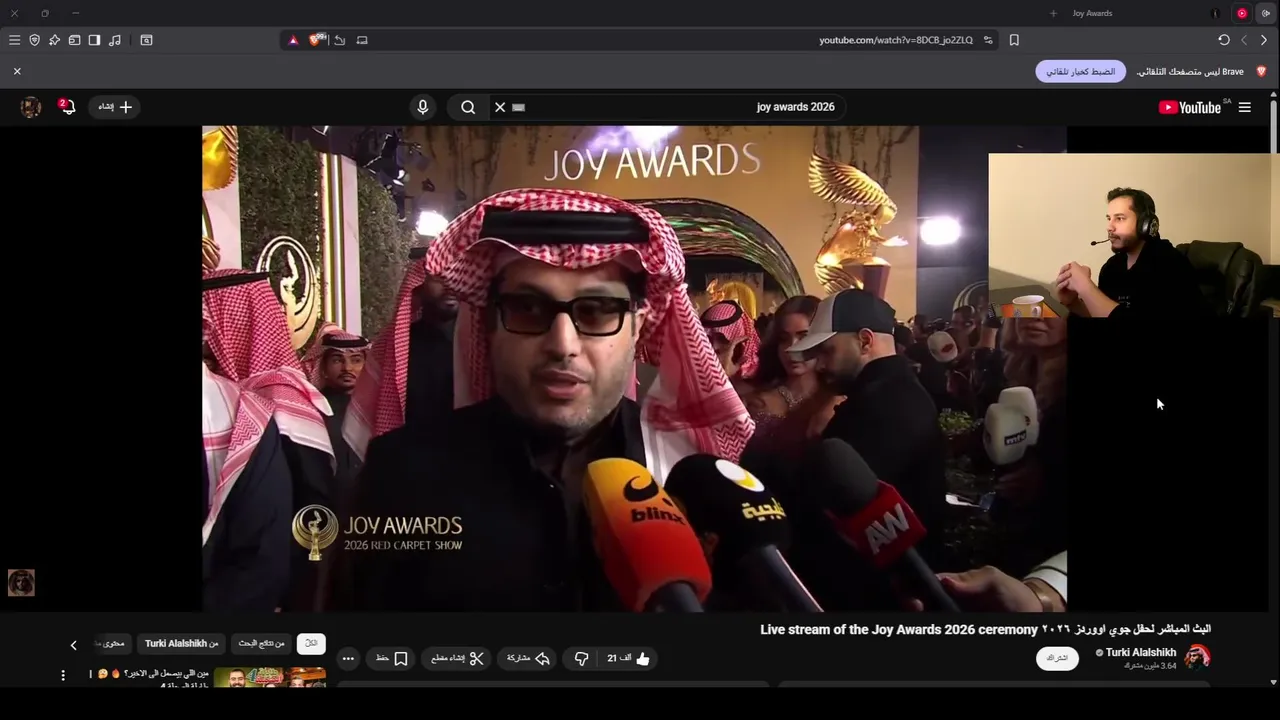1280x720 pixels.
Task: Click the share arrow icon in address bar
Action: tap(340, 40)
